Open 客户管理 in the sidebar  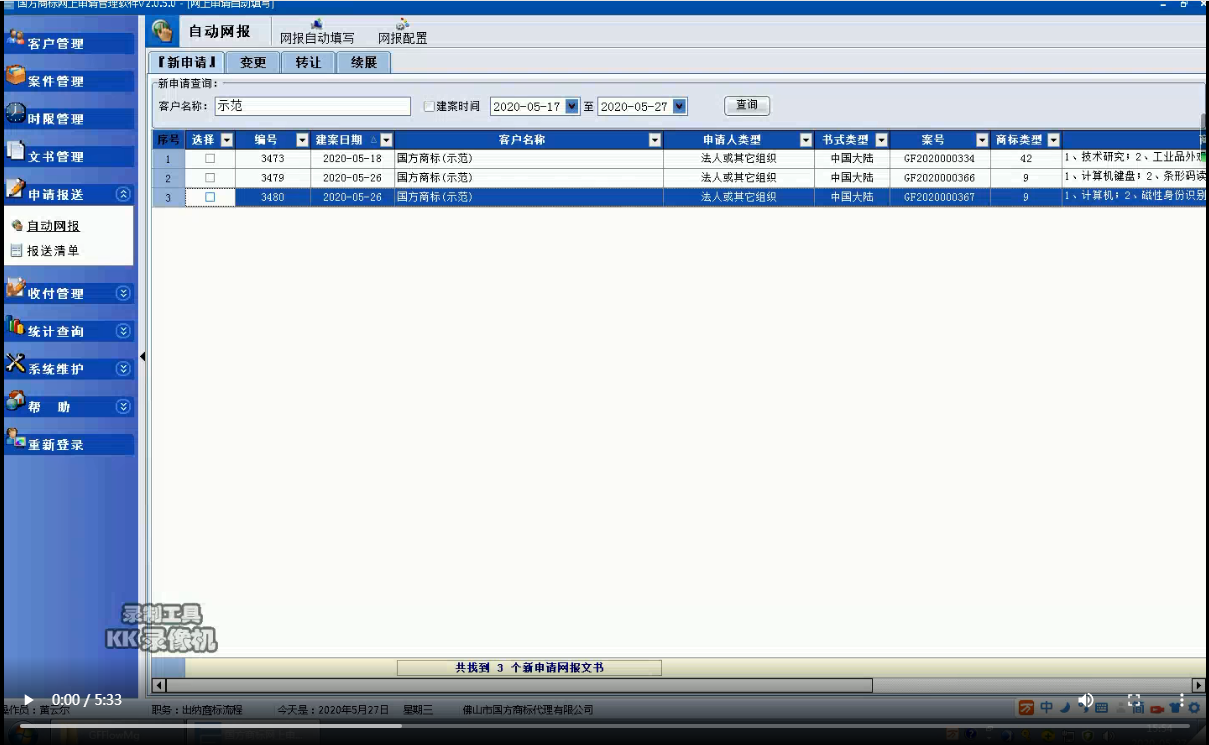click(x=68, y=43)
